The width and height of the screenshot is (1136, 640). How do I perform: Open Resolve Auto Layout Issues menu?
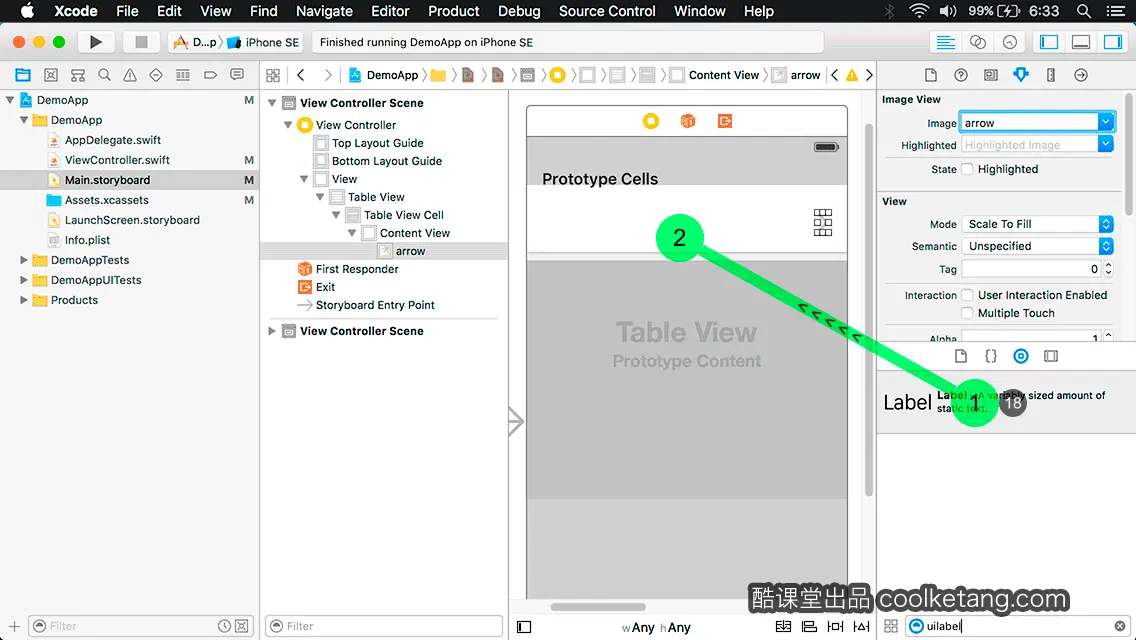(861, 626)
